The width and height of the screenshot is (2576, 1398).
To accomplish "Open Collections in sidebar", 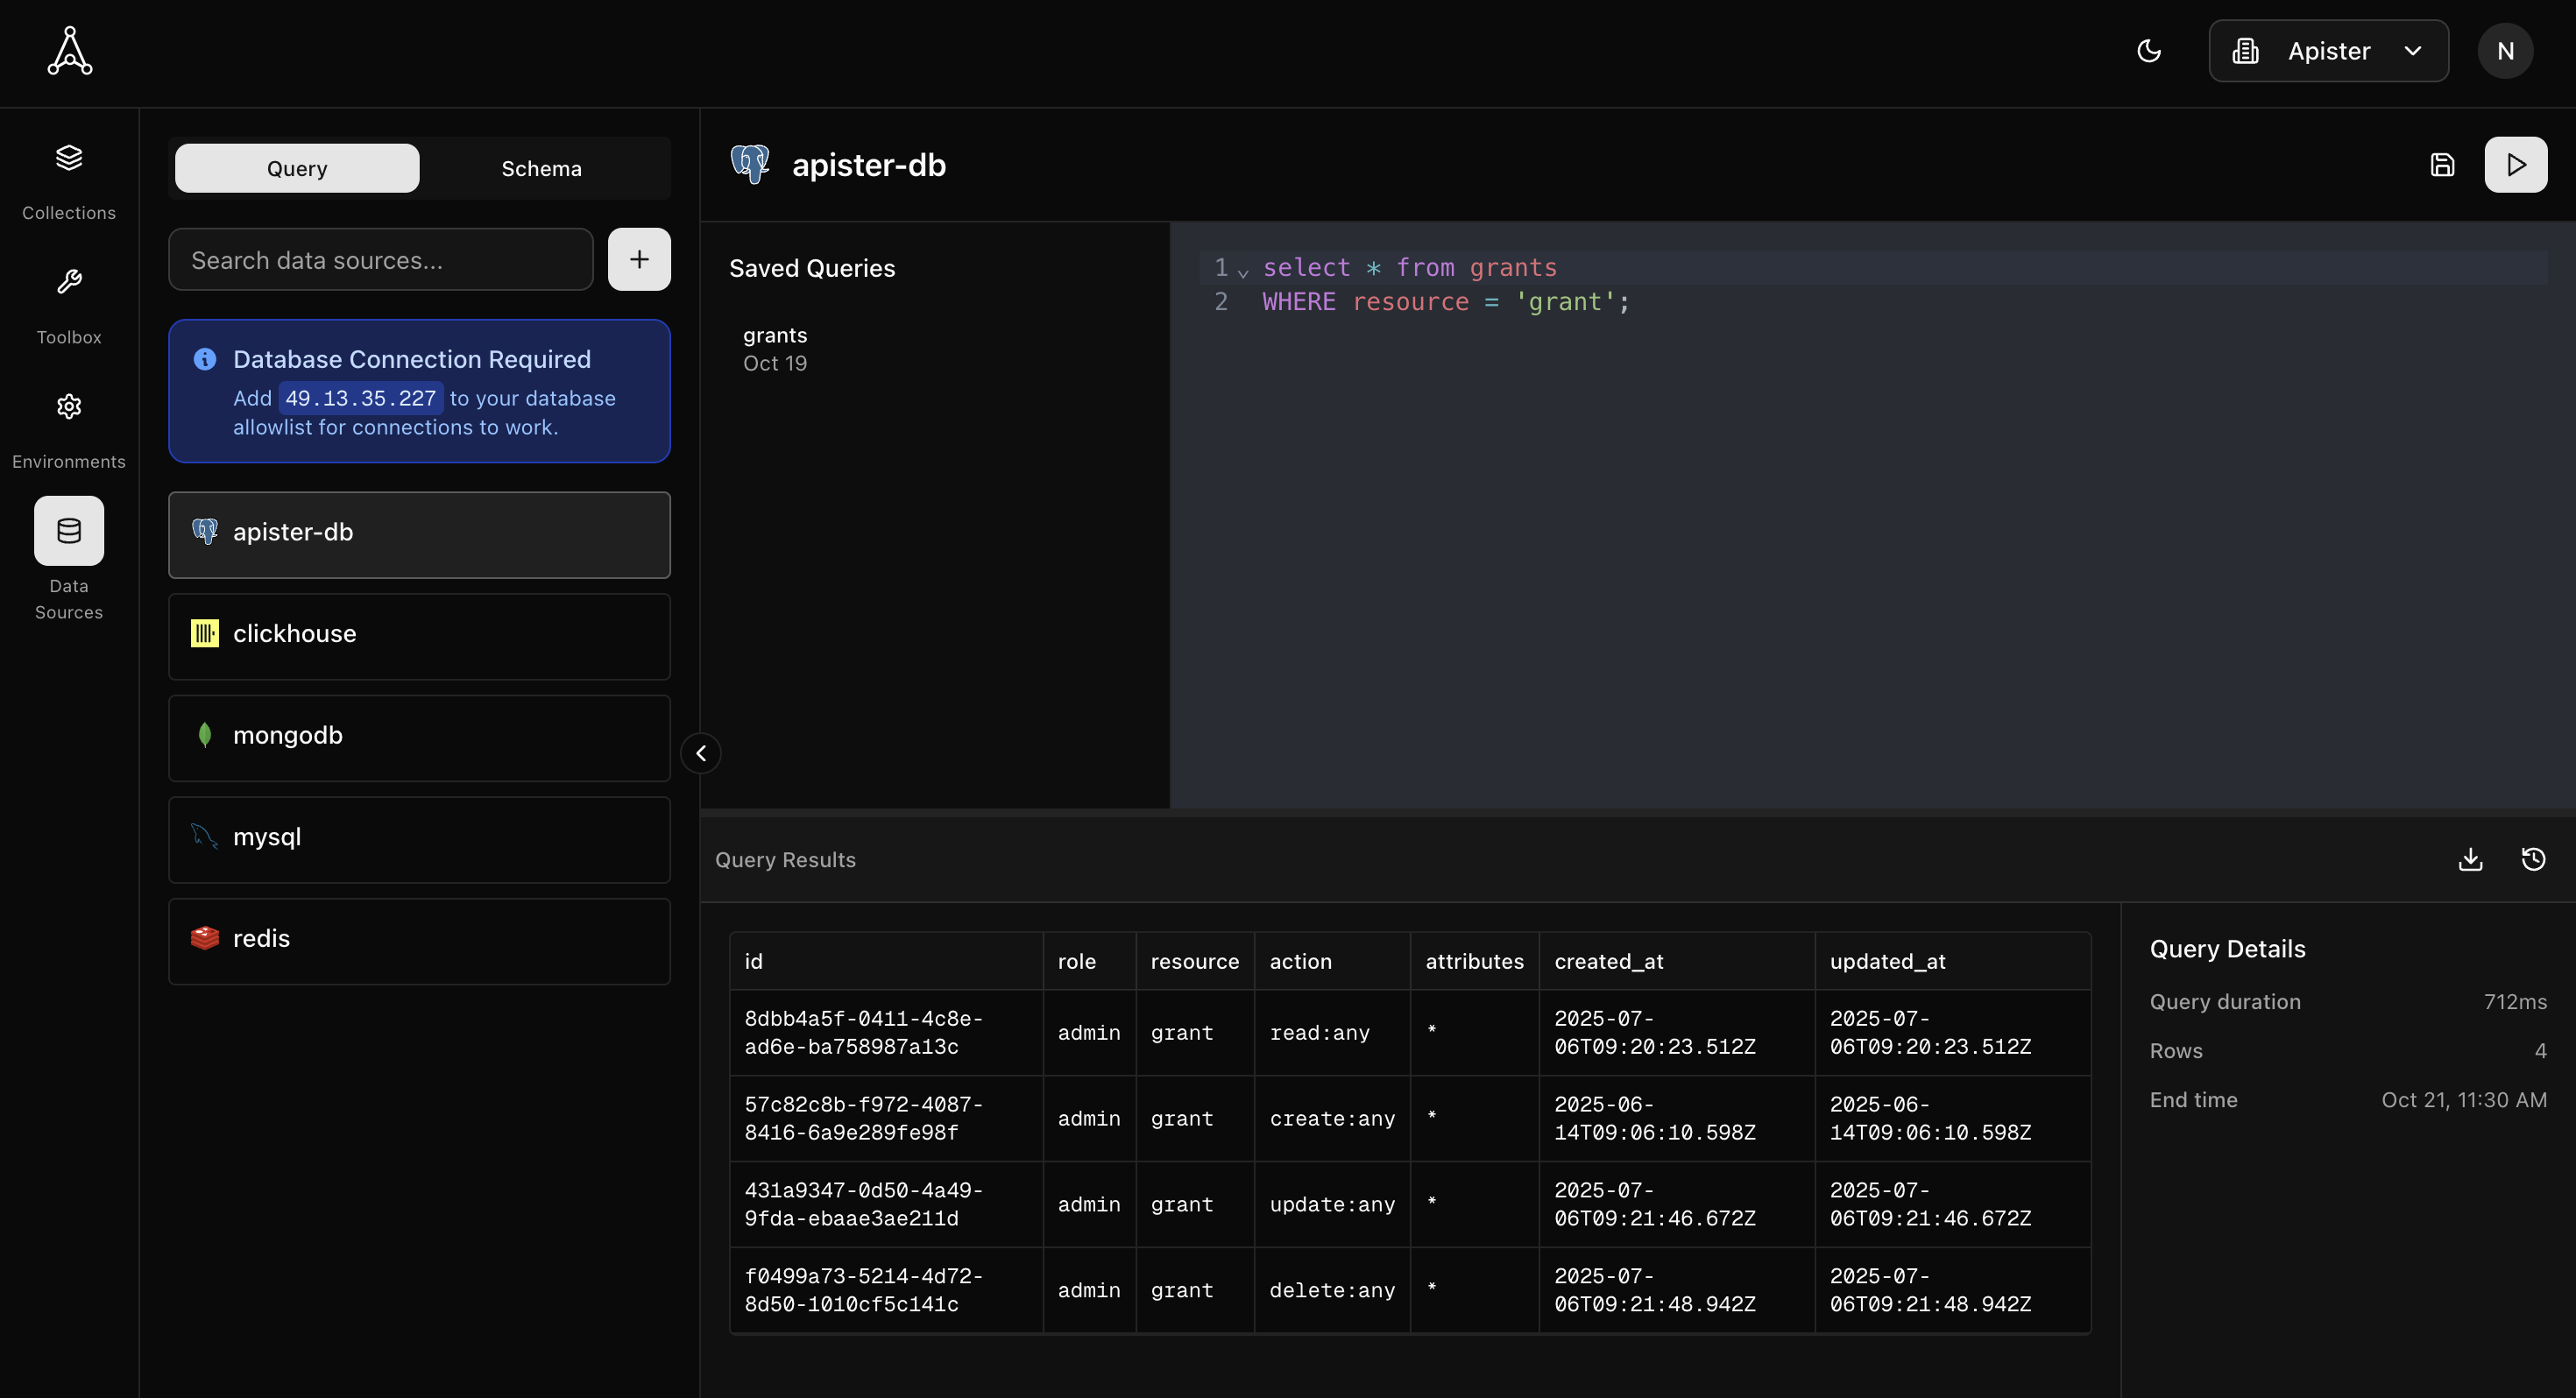I will (69, 180).
